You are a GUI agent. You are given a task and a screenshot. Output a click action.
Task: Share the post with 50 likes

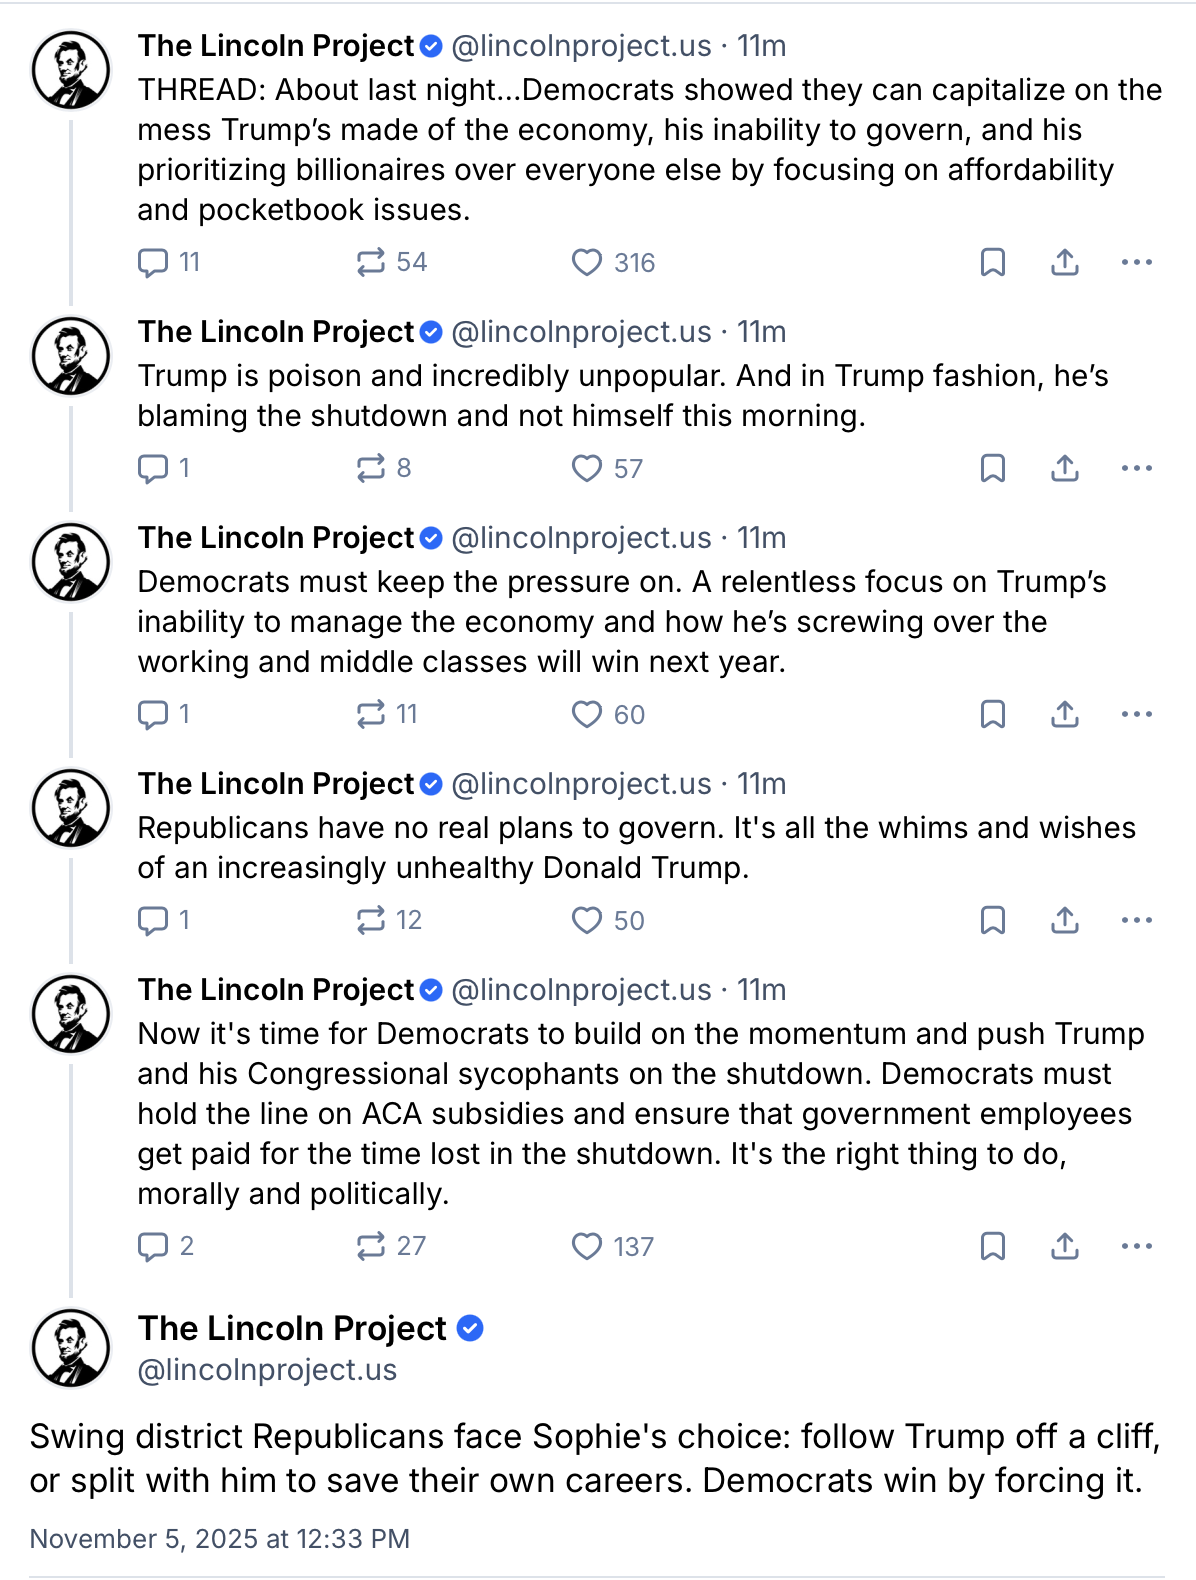[x=1065, y=920]
